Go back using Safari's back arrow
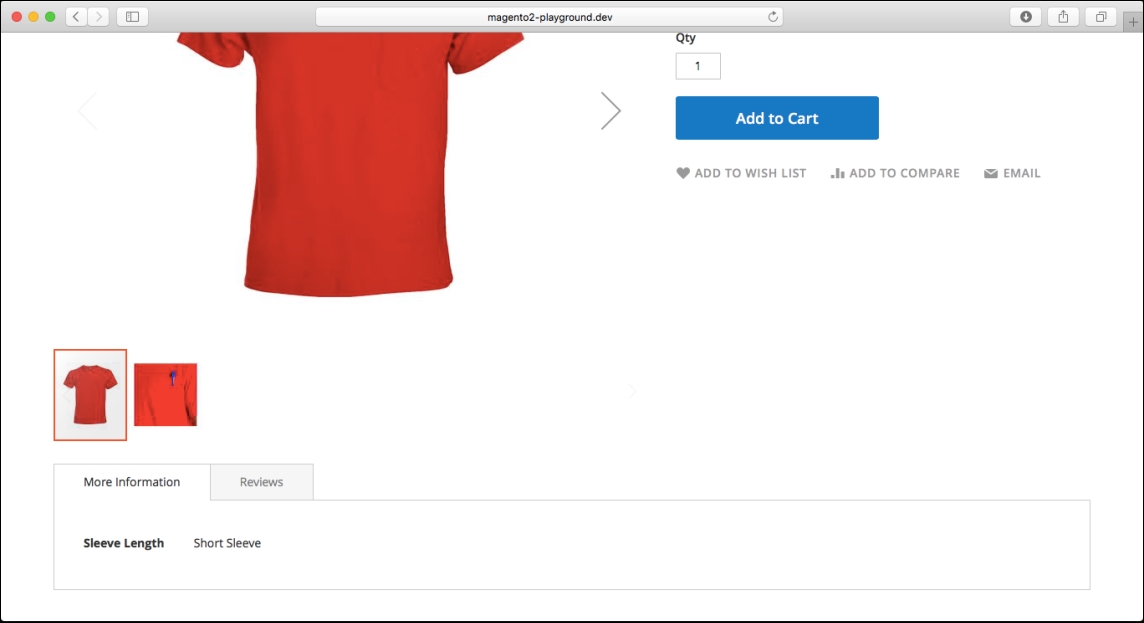1144x623 pixels. pyautogui.click(x=76, y=17)
